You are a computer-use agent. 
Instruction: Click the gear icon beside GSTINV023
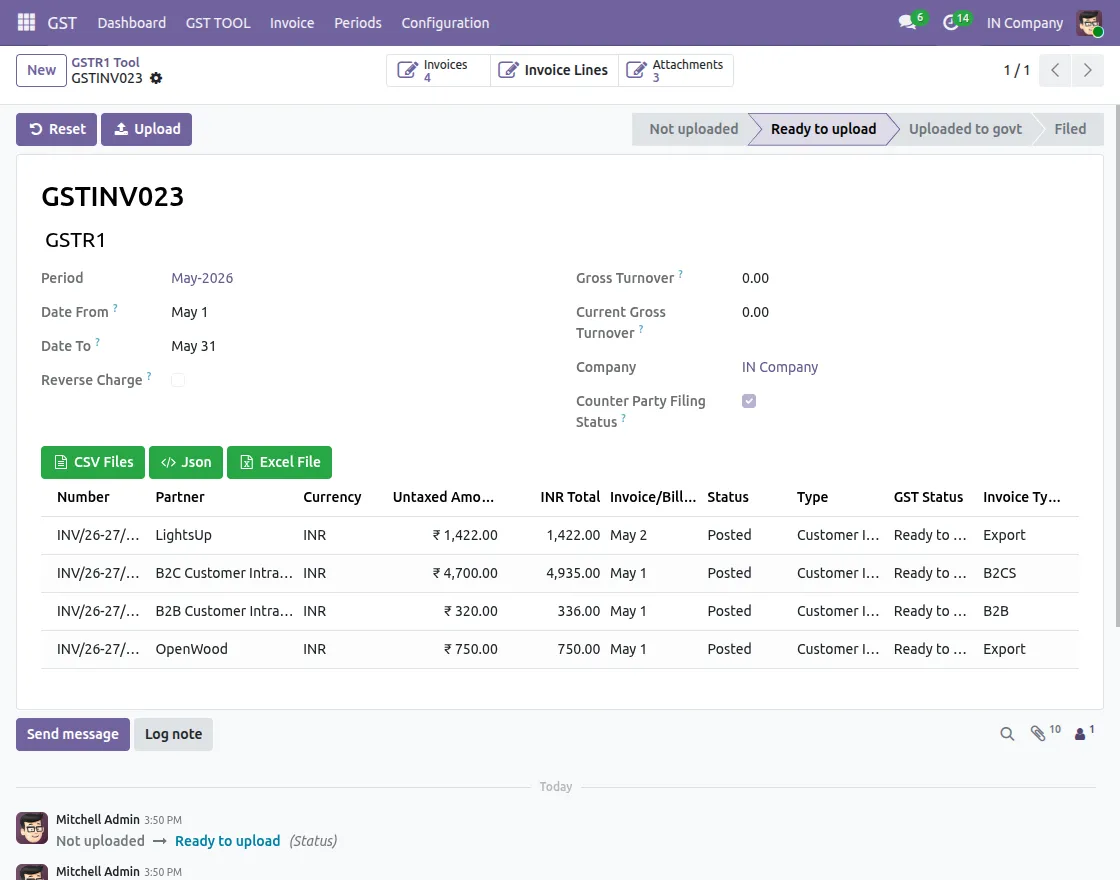click(x=156, y=79)
